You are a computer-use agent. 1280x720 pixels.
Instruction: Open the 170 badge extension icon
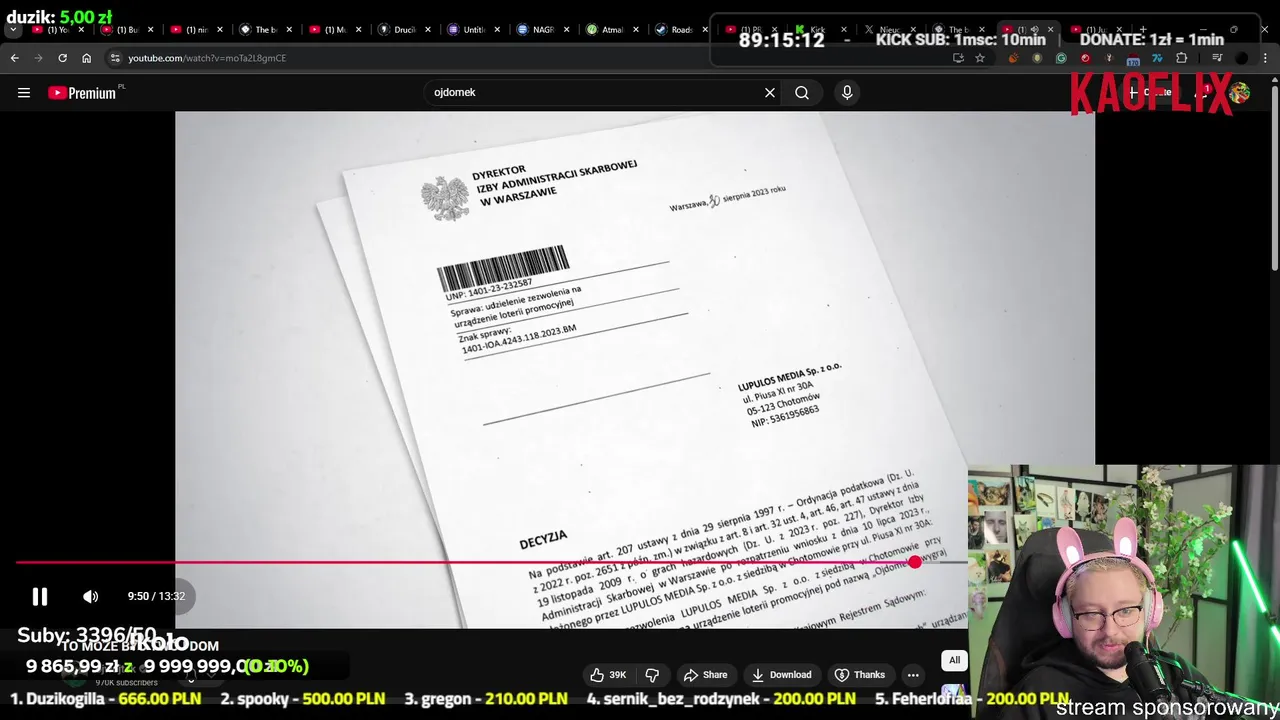(1133, 59)
